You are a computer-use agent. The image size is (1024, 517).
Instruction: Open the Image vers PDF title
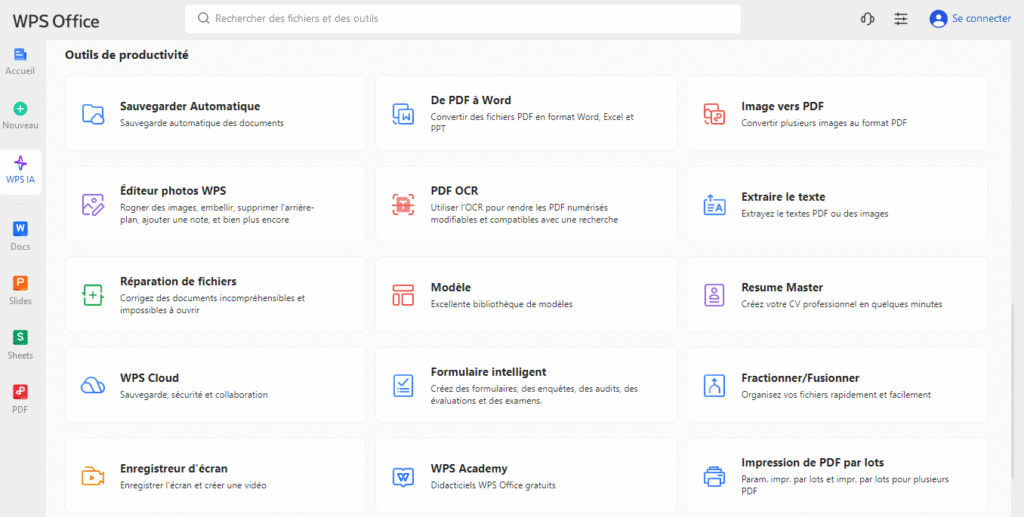782,106
